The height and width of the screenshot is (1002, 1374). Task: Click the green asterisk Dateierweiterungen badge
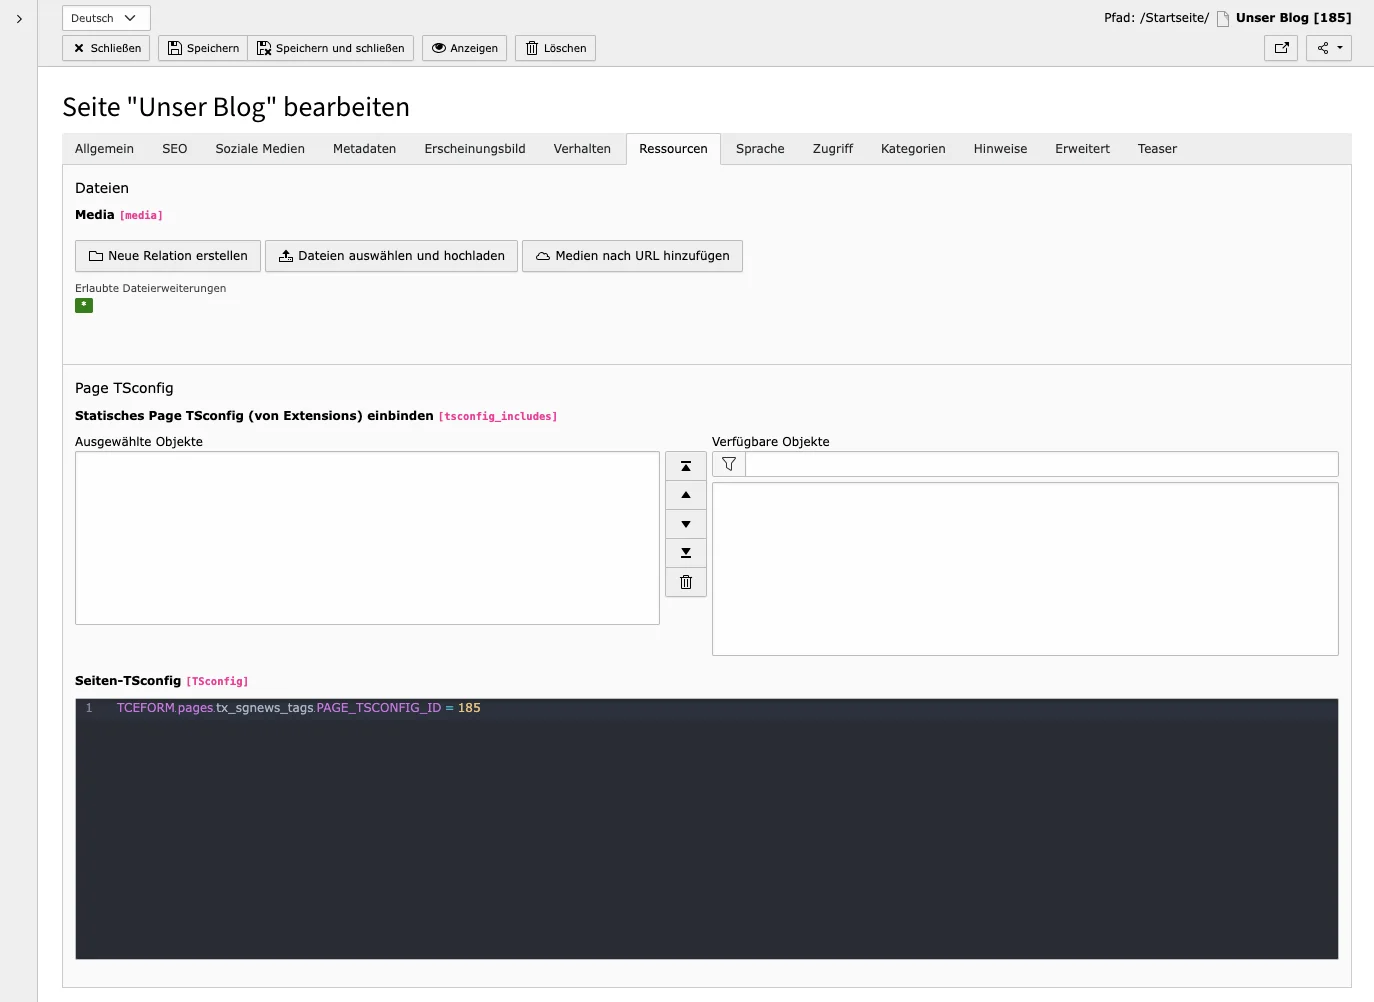click(x=84, y=305)
